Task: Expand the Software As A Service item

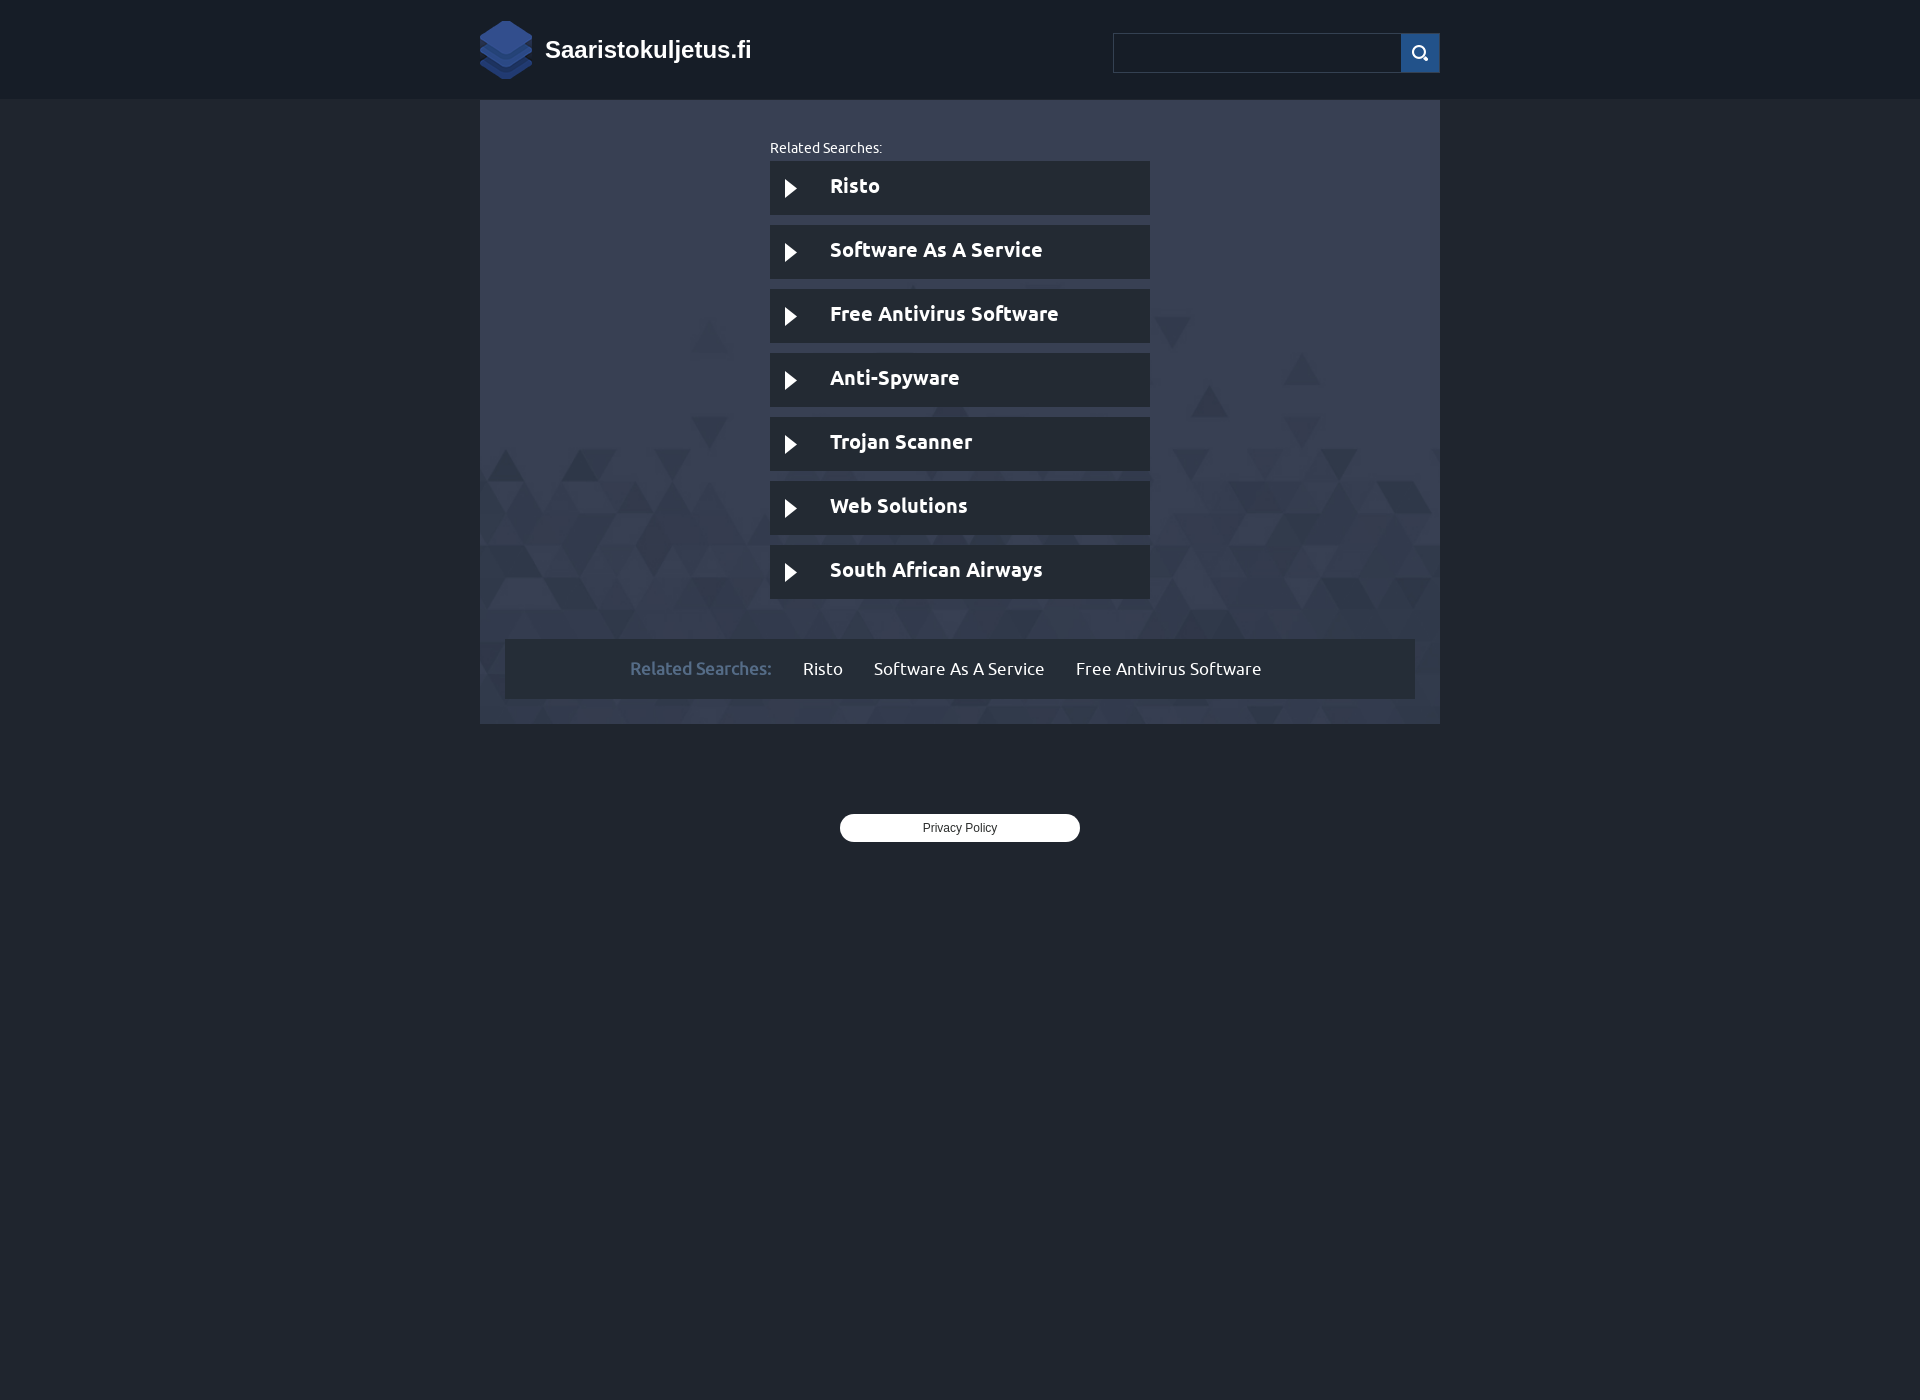Action: (790, 250)
